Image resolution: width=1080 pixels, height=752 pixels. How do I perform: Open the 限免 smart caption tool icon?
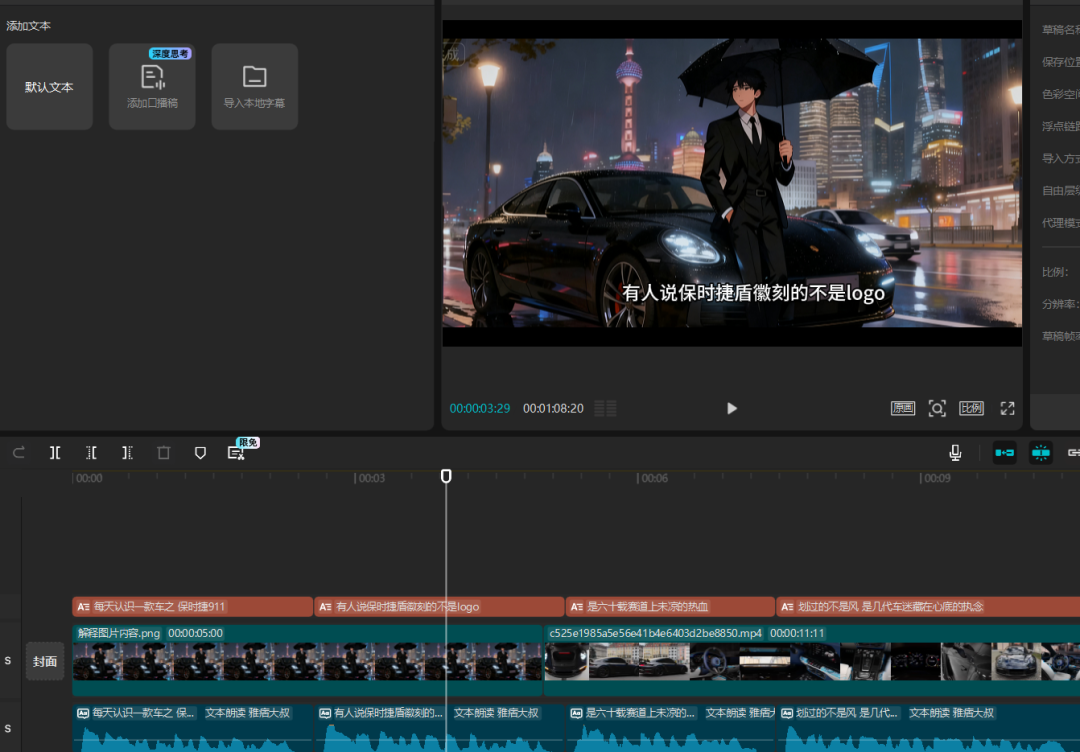(x=236, y=453)
